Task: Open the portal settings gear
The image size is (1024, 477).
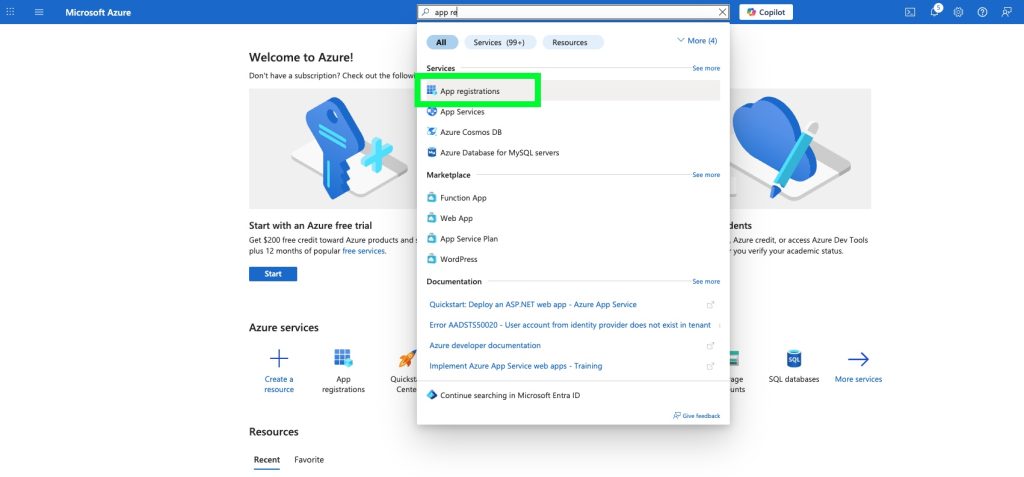Action: (958, 12)
